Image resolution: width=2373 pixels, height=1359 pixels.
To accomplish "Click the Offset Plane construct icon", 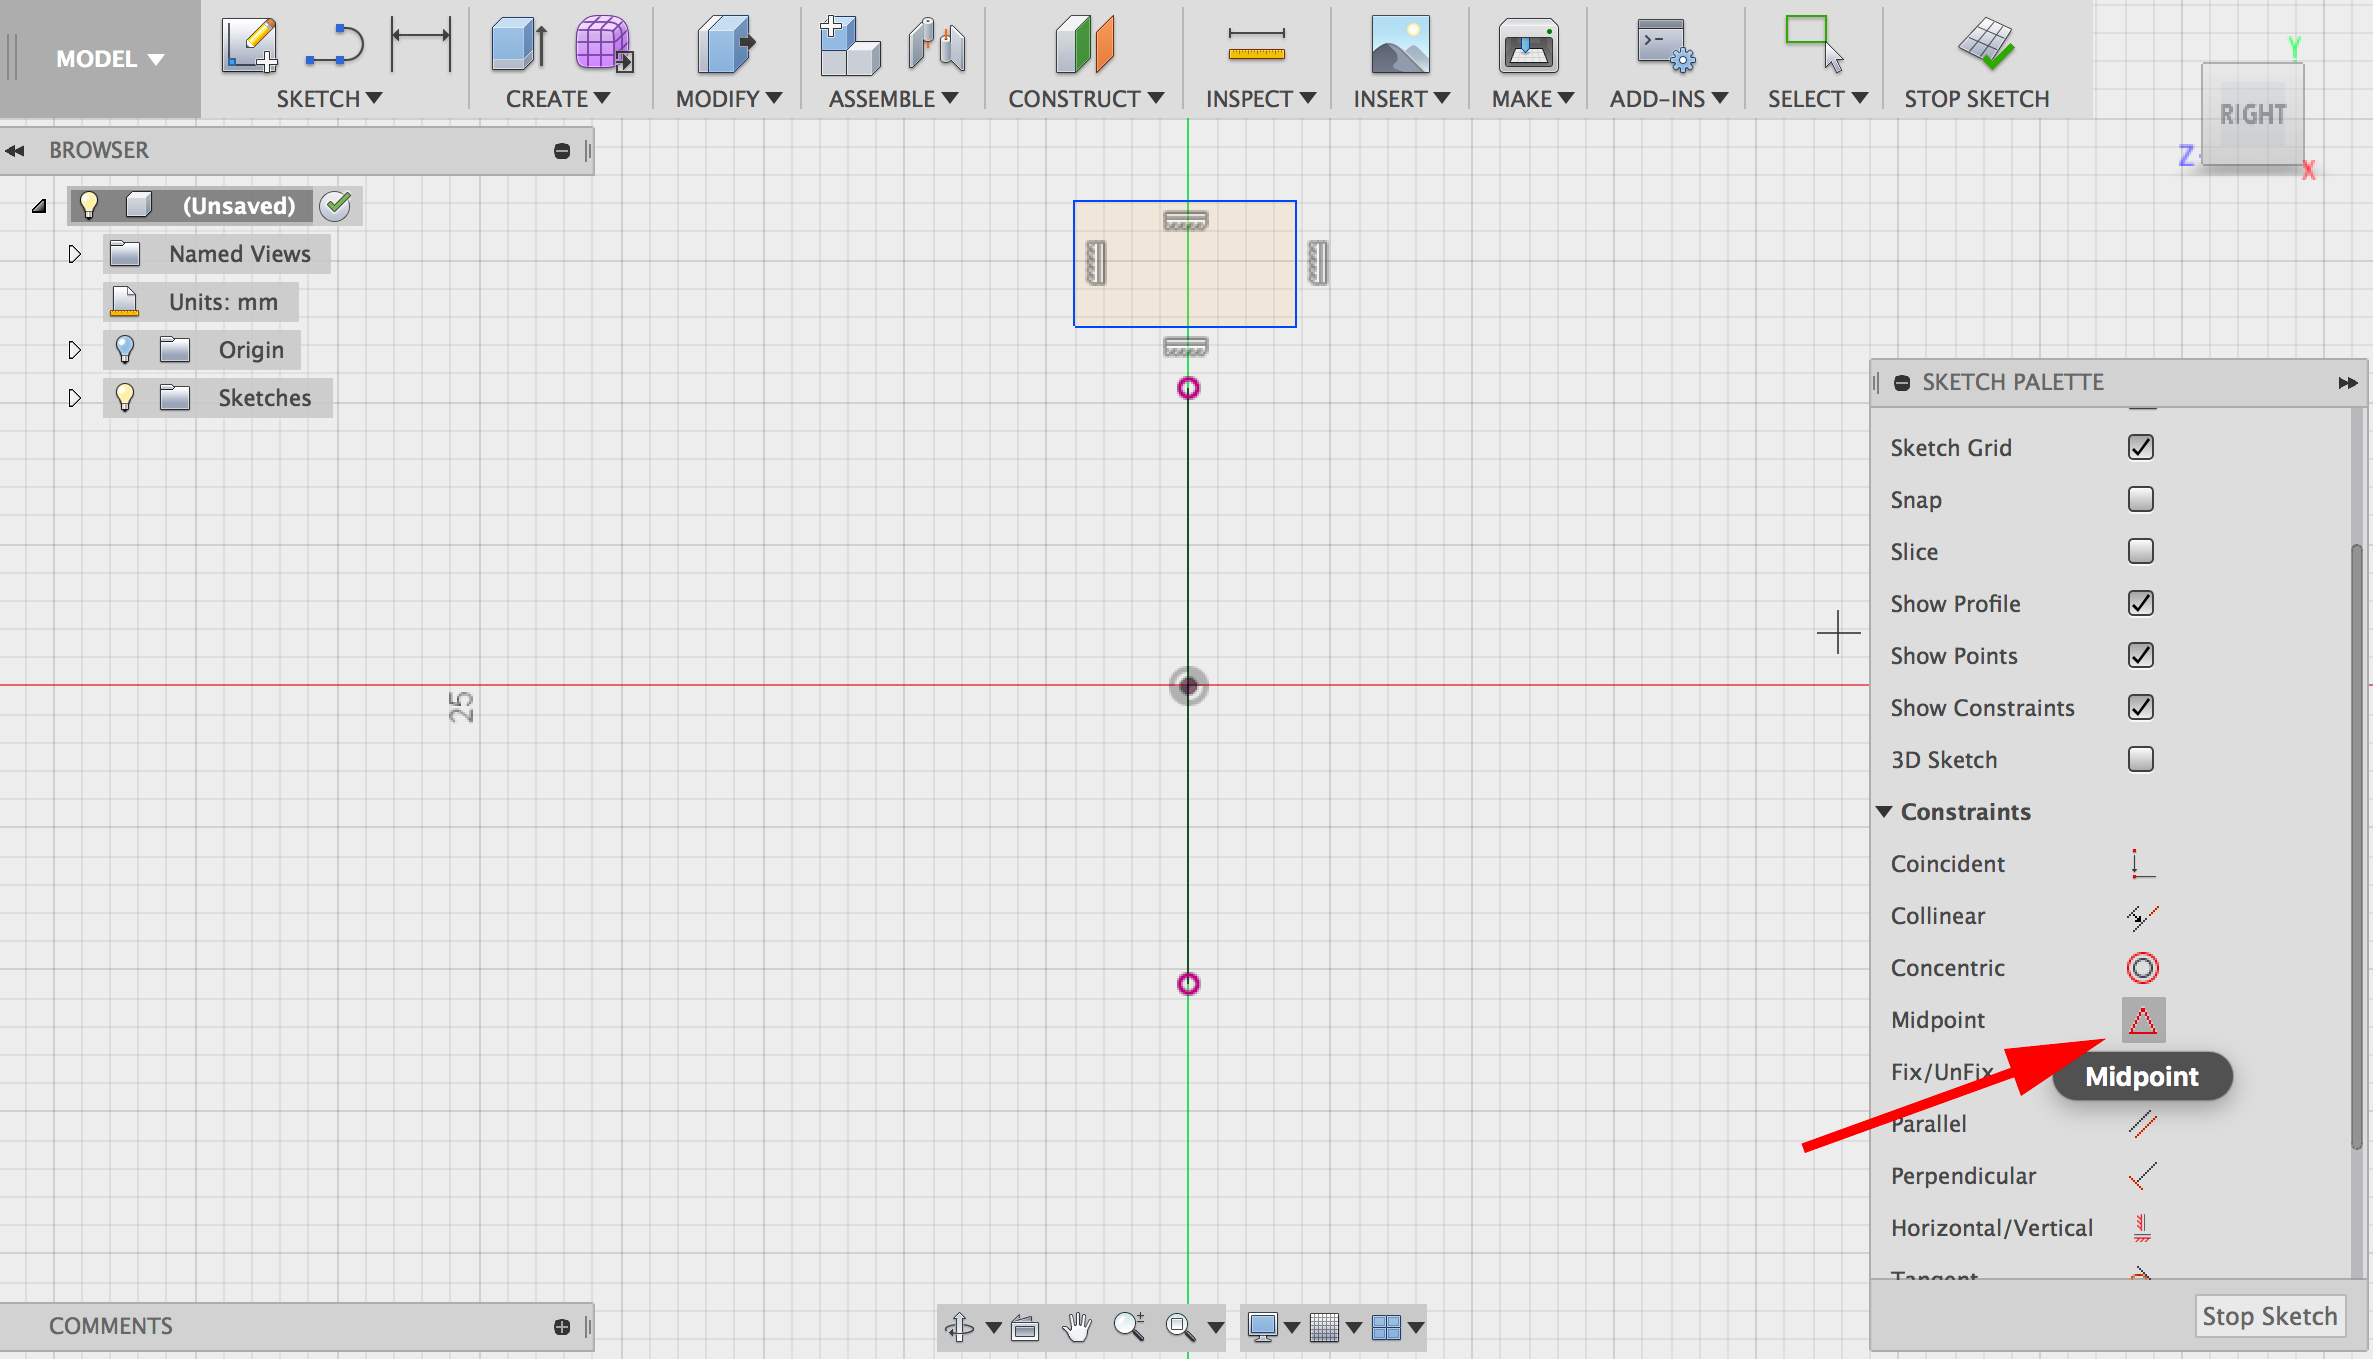I will [1084, 45].
